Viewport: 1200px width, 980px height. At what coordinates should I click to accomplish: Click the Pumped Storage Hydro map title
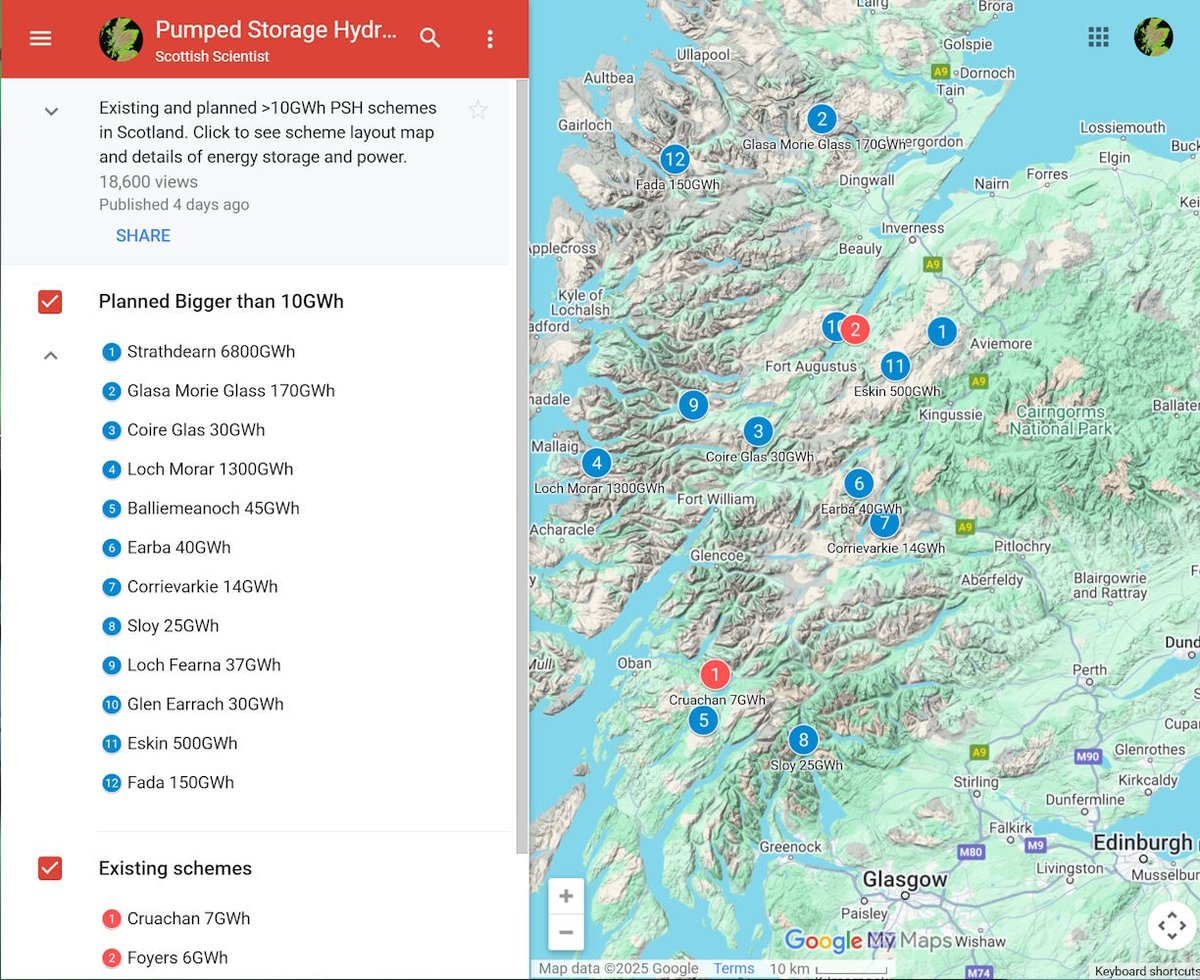coord(276,31)
